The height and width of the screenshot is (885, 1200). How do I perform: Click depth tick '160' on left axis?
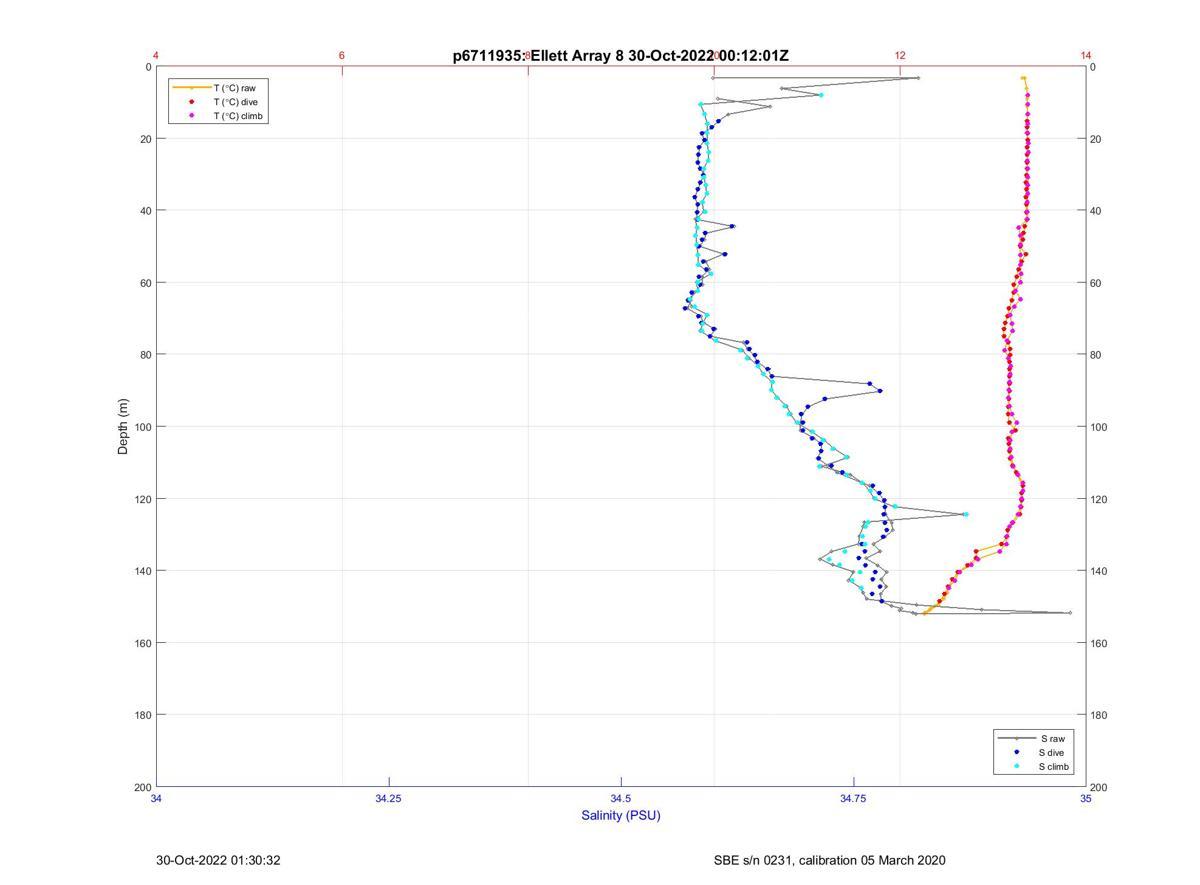coord(142,643)
